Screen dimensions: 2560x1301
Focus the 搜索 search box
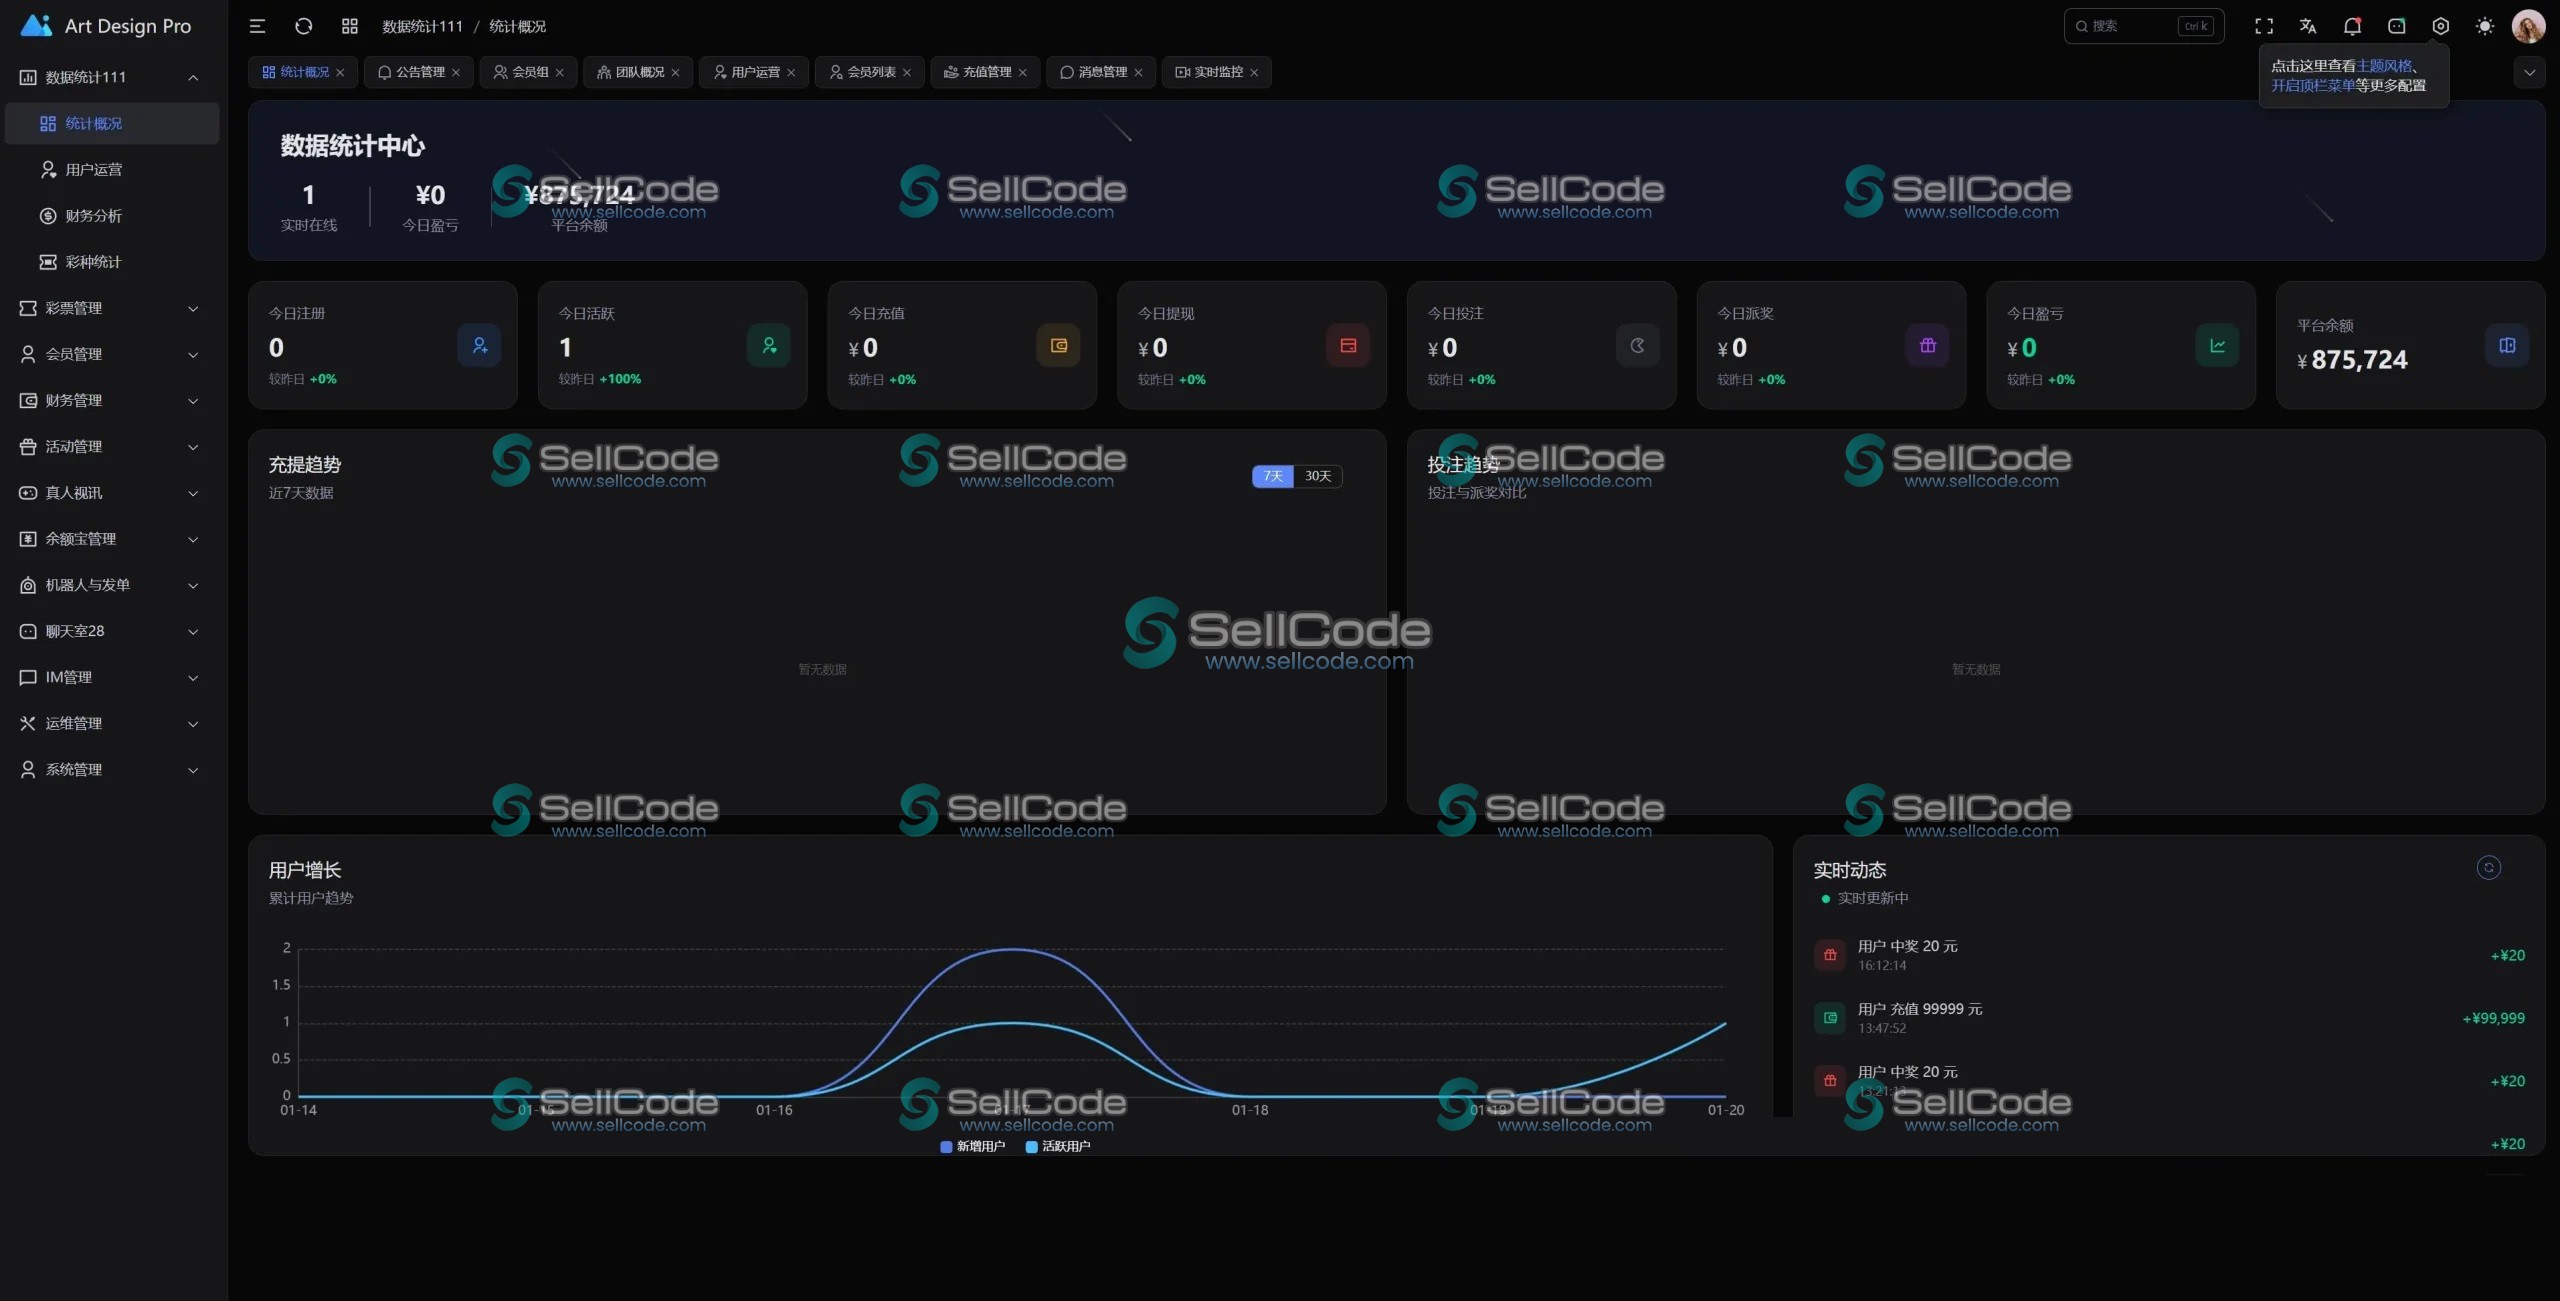(2144, 26)
